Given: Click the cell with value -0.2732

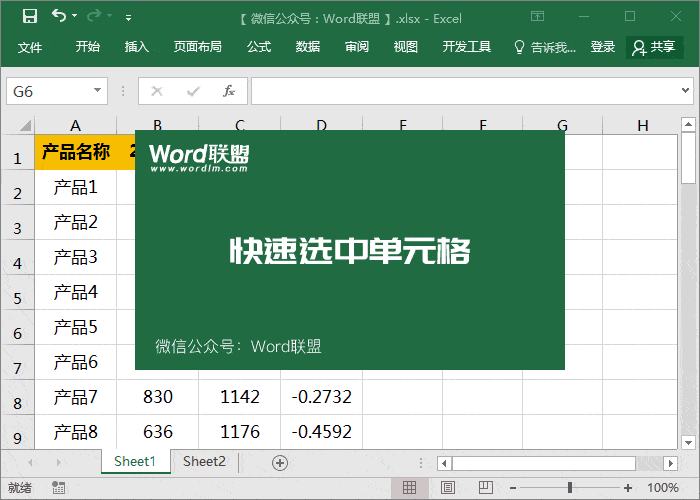Looking at the screenshot, I should (x=321, y=397).
